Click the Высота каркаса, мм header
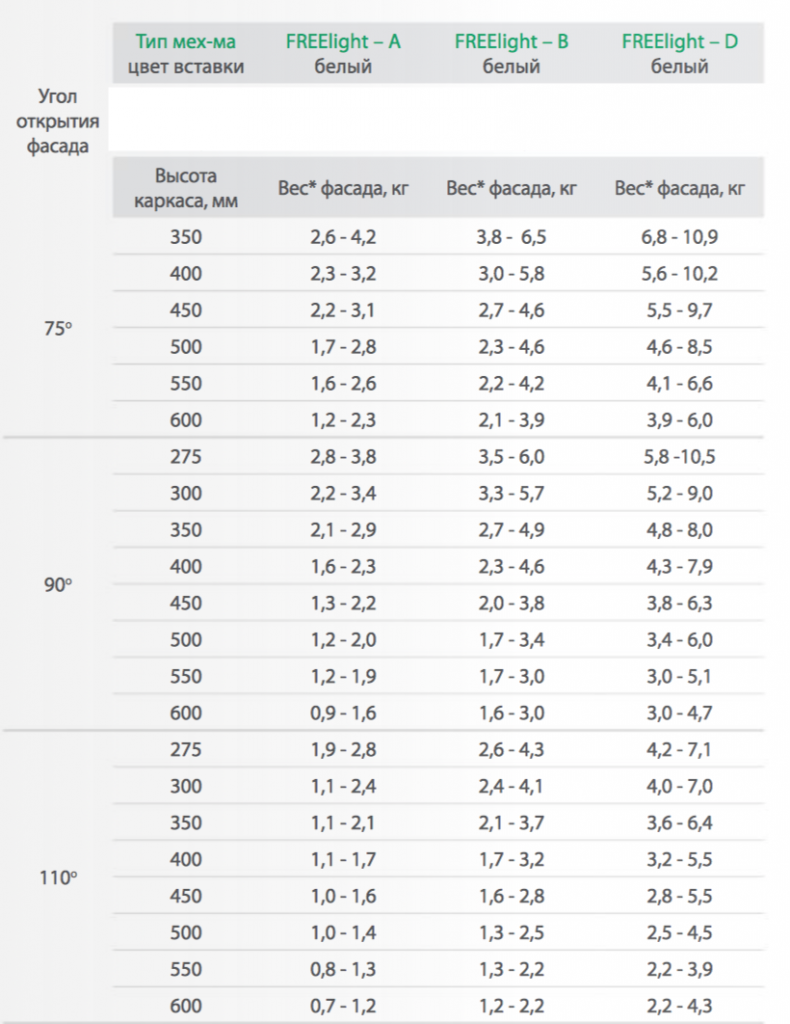790x1024 pixels. (186, 188)
